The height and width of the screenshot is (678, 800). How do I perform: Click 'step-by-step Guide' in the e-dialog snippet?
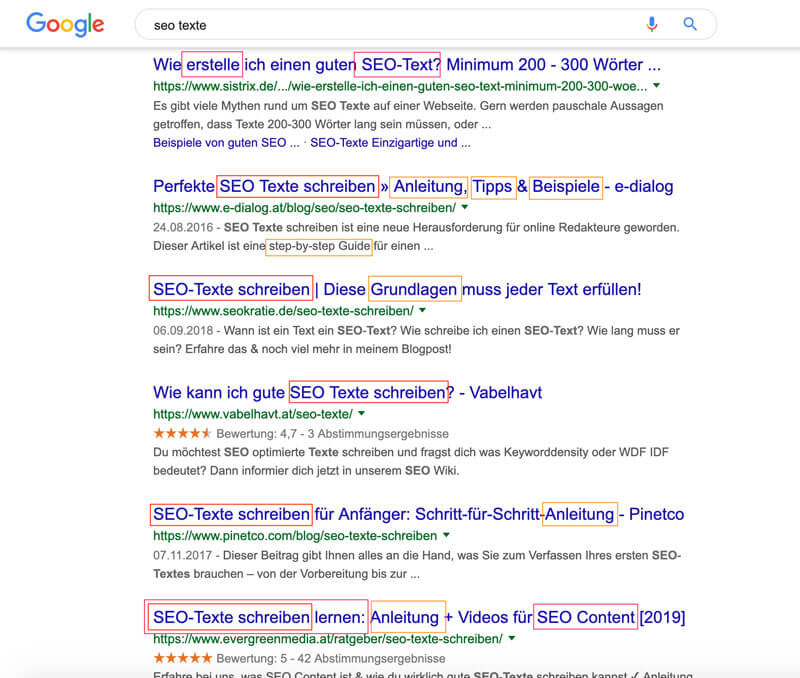tap(319, 246)
